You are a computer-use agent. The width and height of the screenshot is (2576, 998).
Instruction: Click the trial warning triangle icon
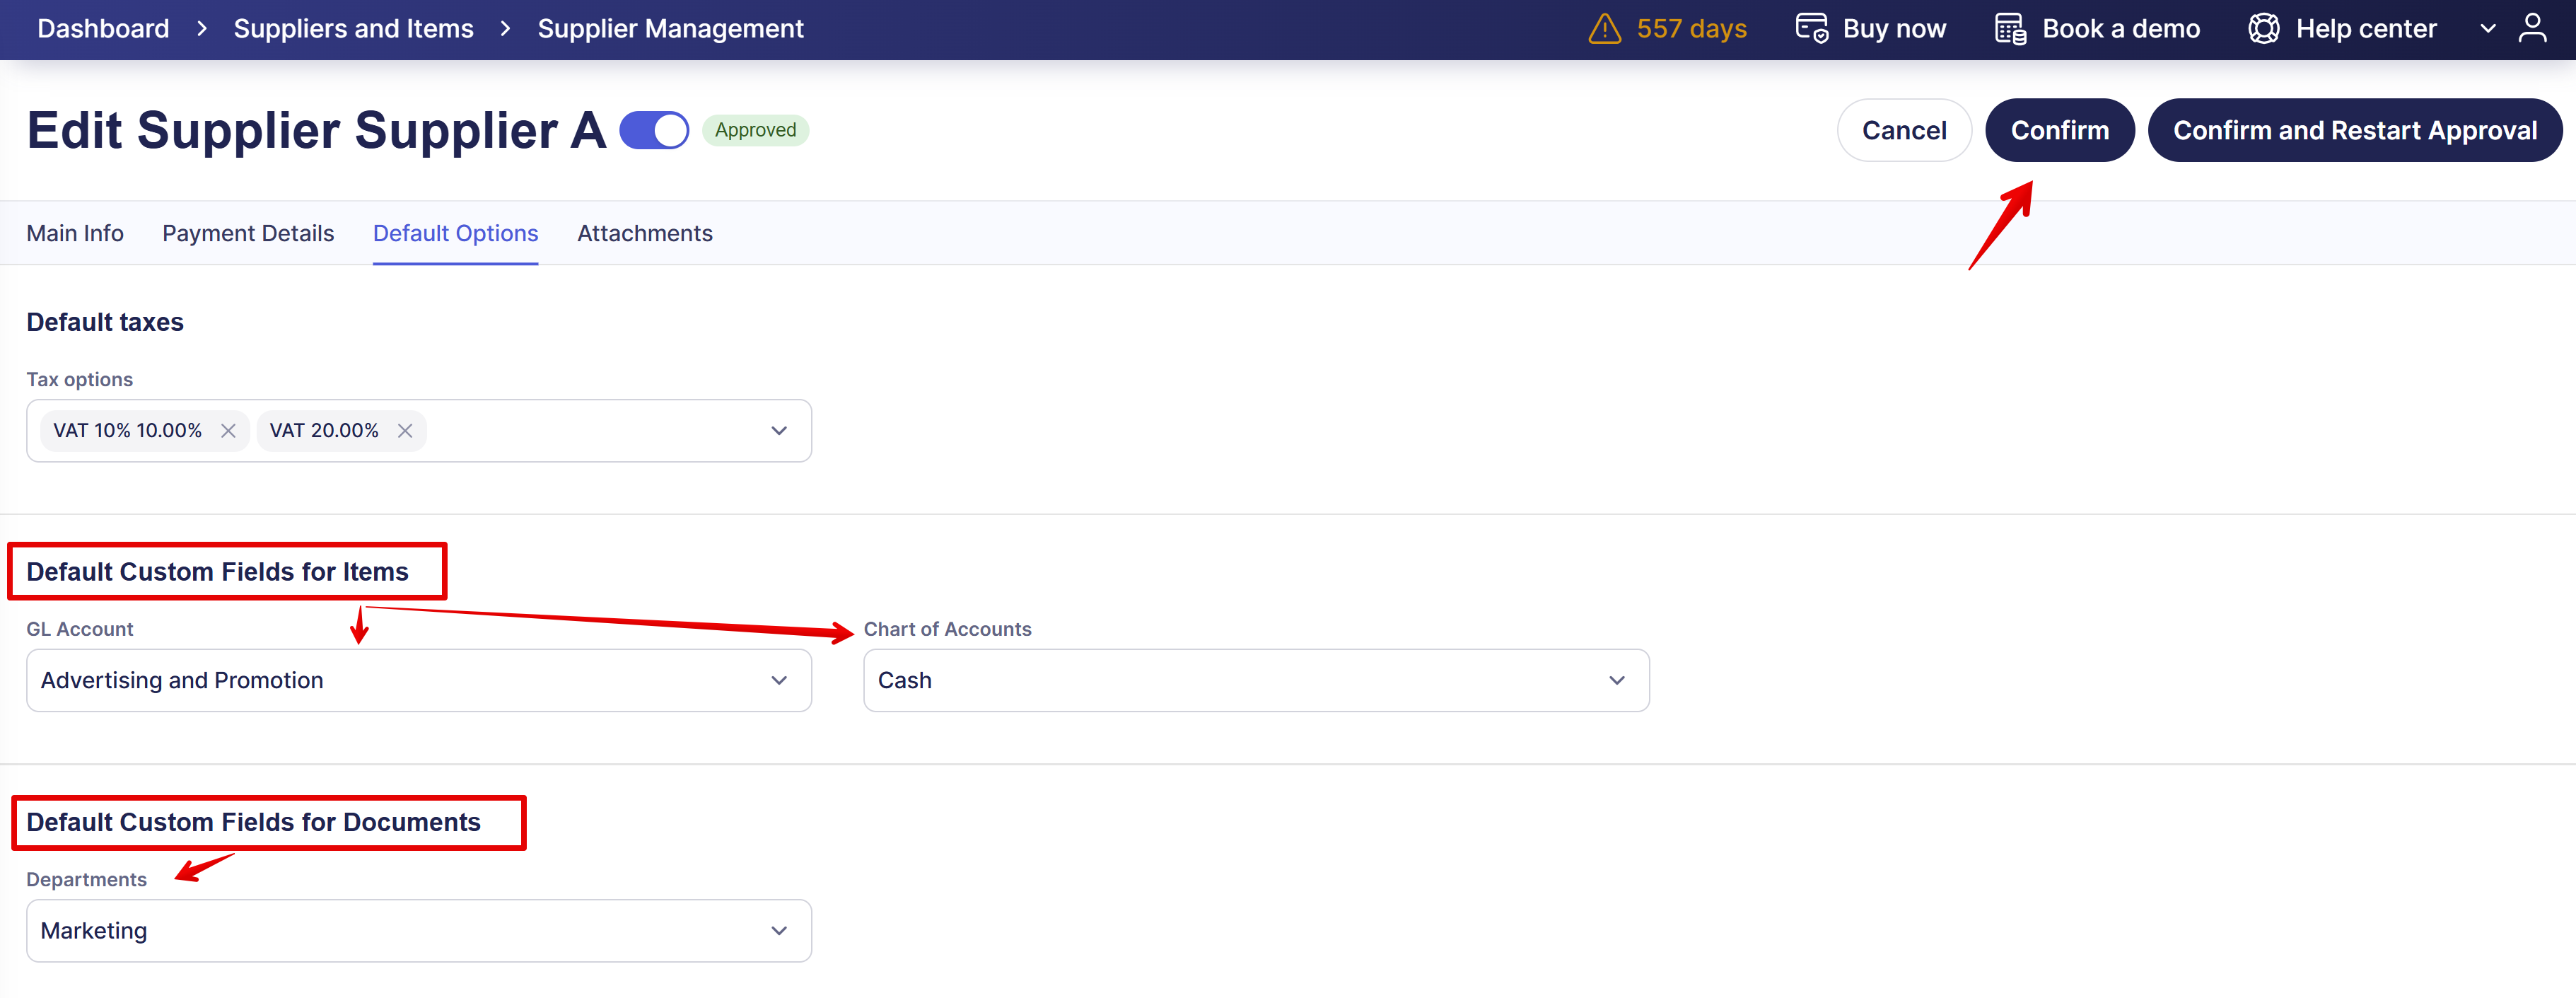(1604, 28)
